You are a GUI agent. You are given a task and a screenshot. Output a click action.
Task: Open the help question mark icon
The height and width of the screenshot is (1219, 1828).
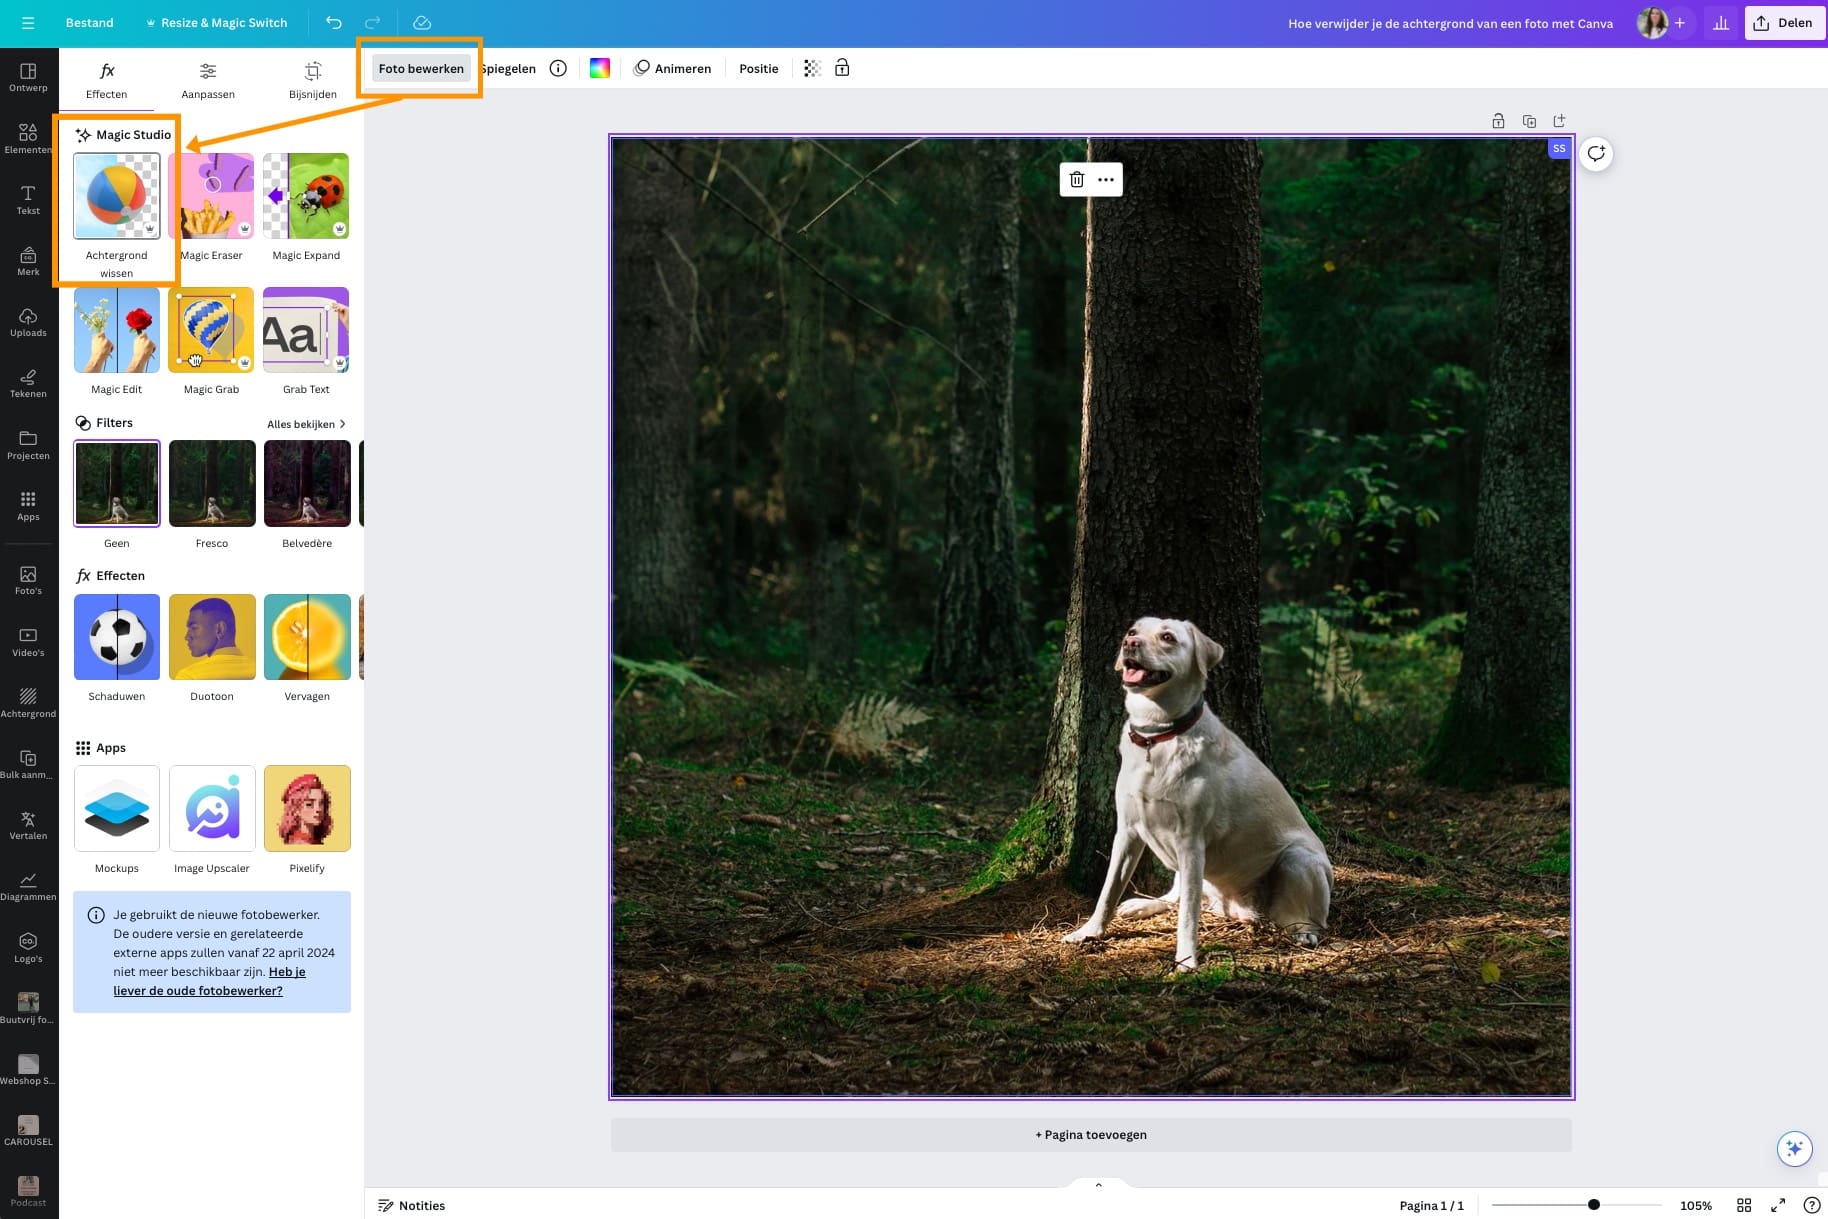pyautogui.click(x=1811, y=1205)
